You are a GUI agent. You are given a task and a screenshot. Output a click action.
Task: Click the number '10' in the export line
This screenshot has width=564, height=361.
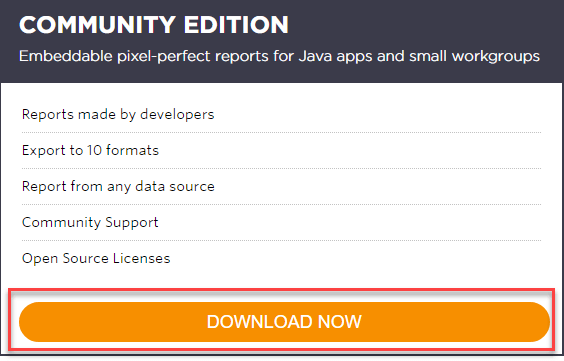95,150
